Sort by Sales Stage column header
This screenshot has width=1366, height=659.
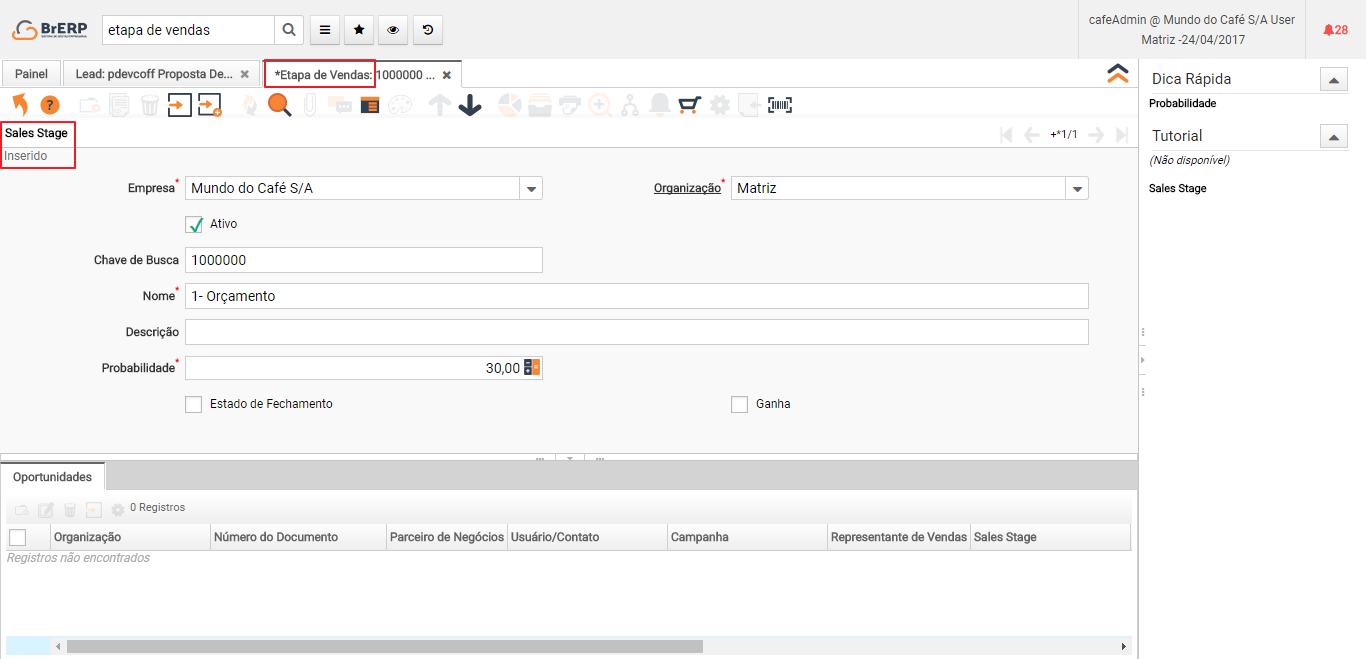(1050, 537)
